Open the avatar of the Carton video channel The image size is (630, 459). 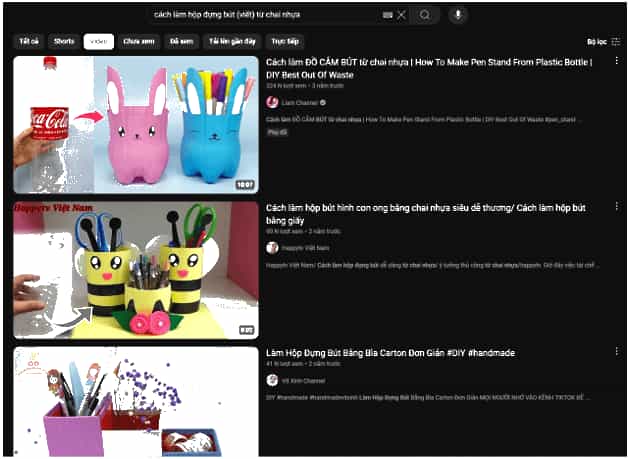tap(272, 380)
